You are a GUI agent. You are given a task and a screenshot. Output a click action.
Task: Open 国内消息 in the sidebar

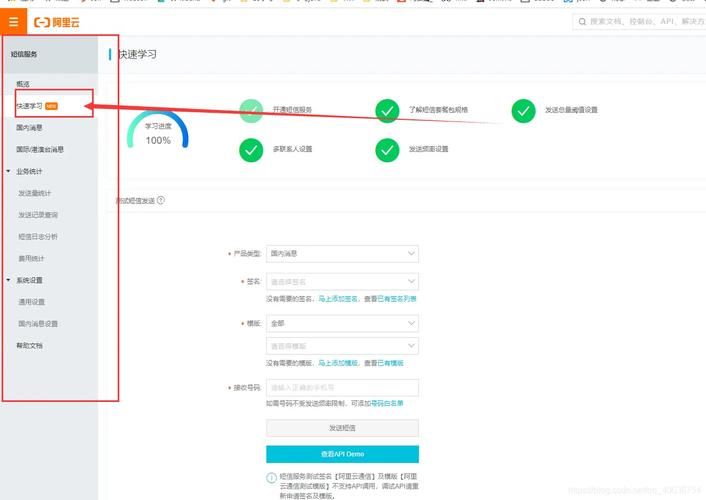pyautogui.click(x=29, y=127)
